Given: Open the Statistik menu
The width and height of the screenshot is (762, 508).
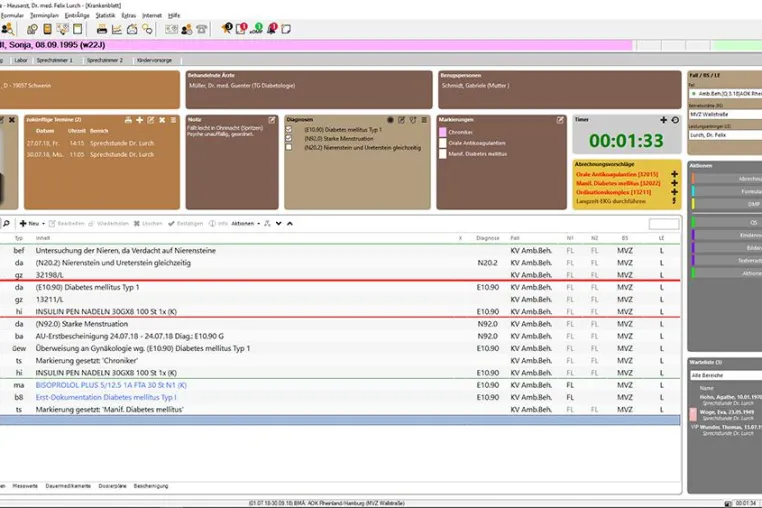Looking at the screenshot, I should (105, 16).
